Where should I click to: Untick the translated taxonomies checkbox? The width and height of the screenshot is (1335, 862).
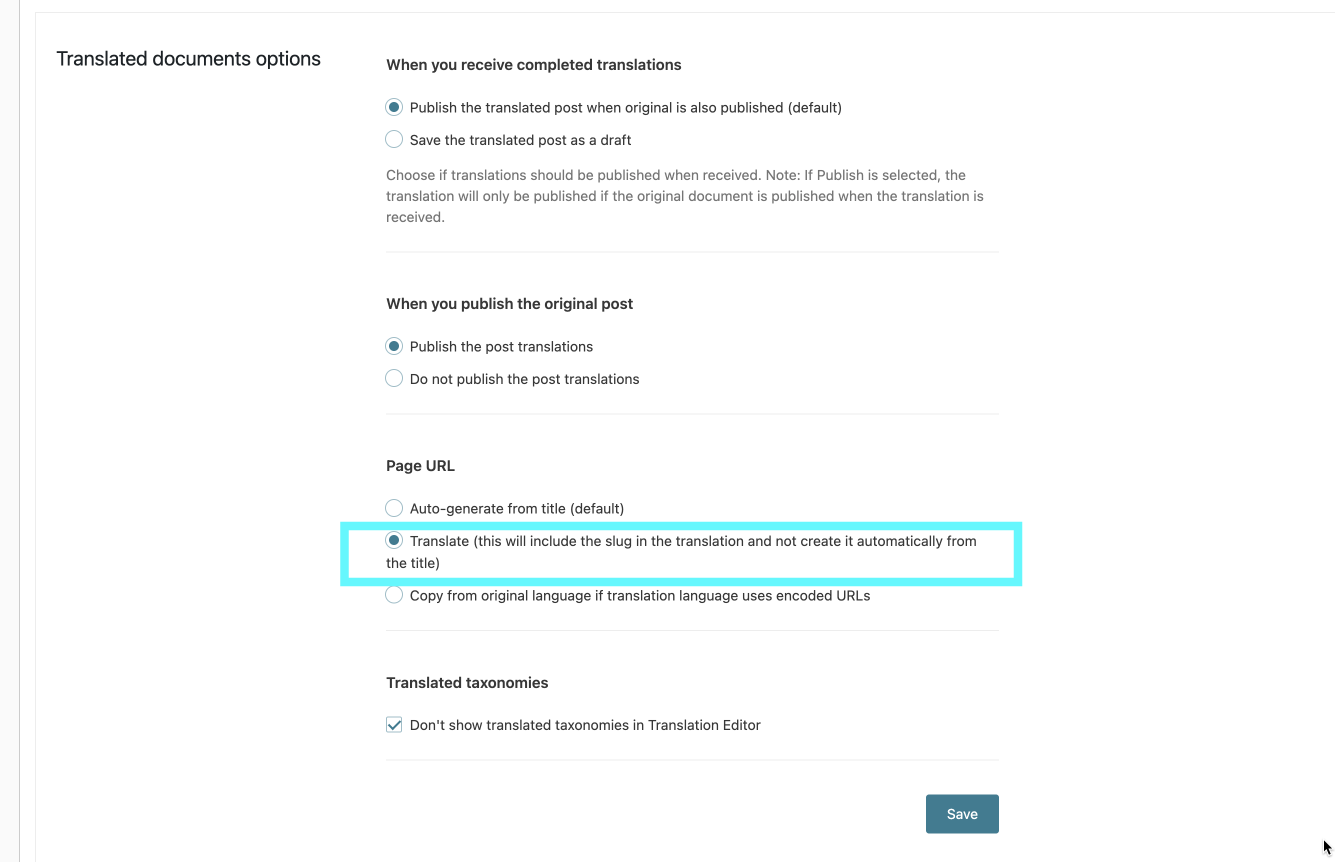point(394,725)
